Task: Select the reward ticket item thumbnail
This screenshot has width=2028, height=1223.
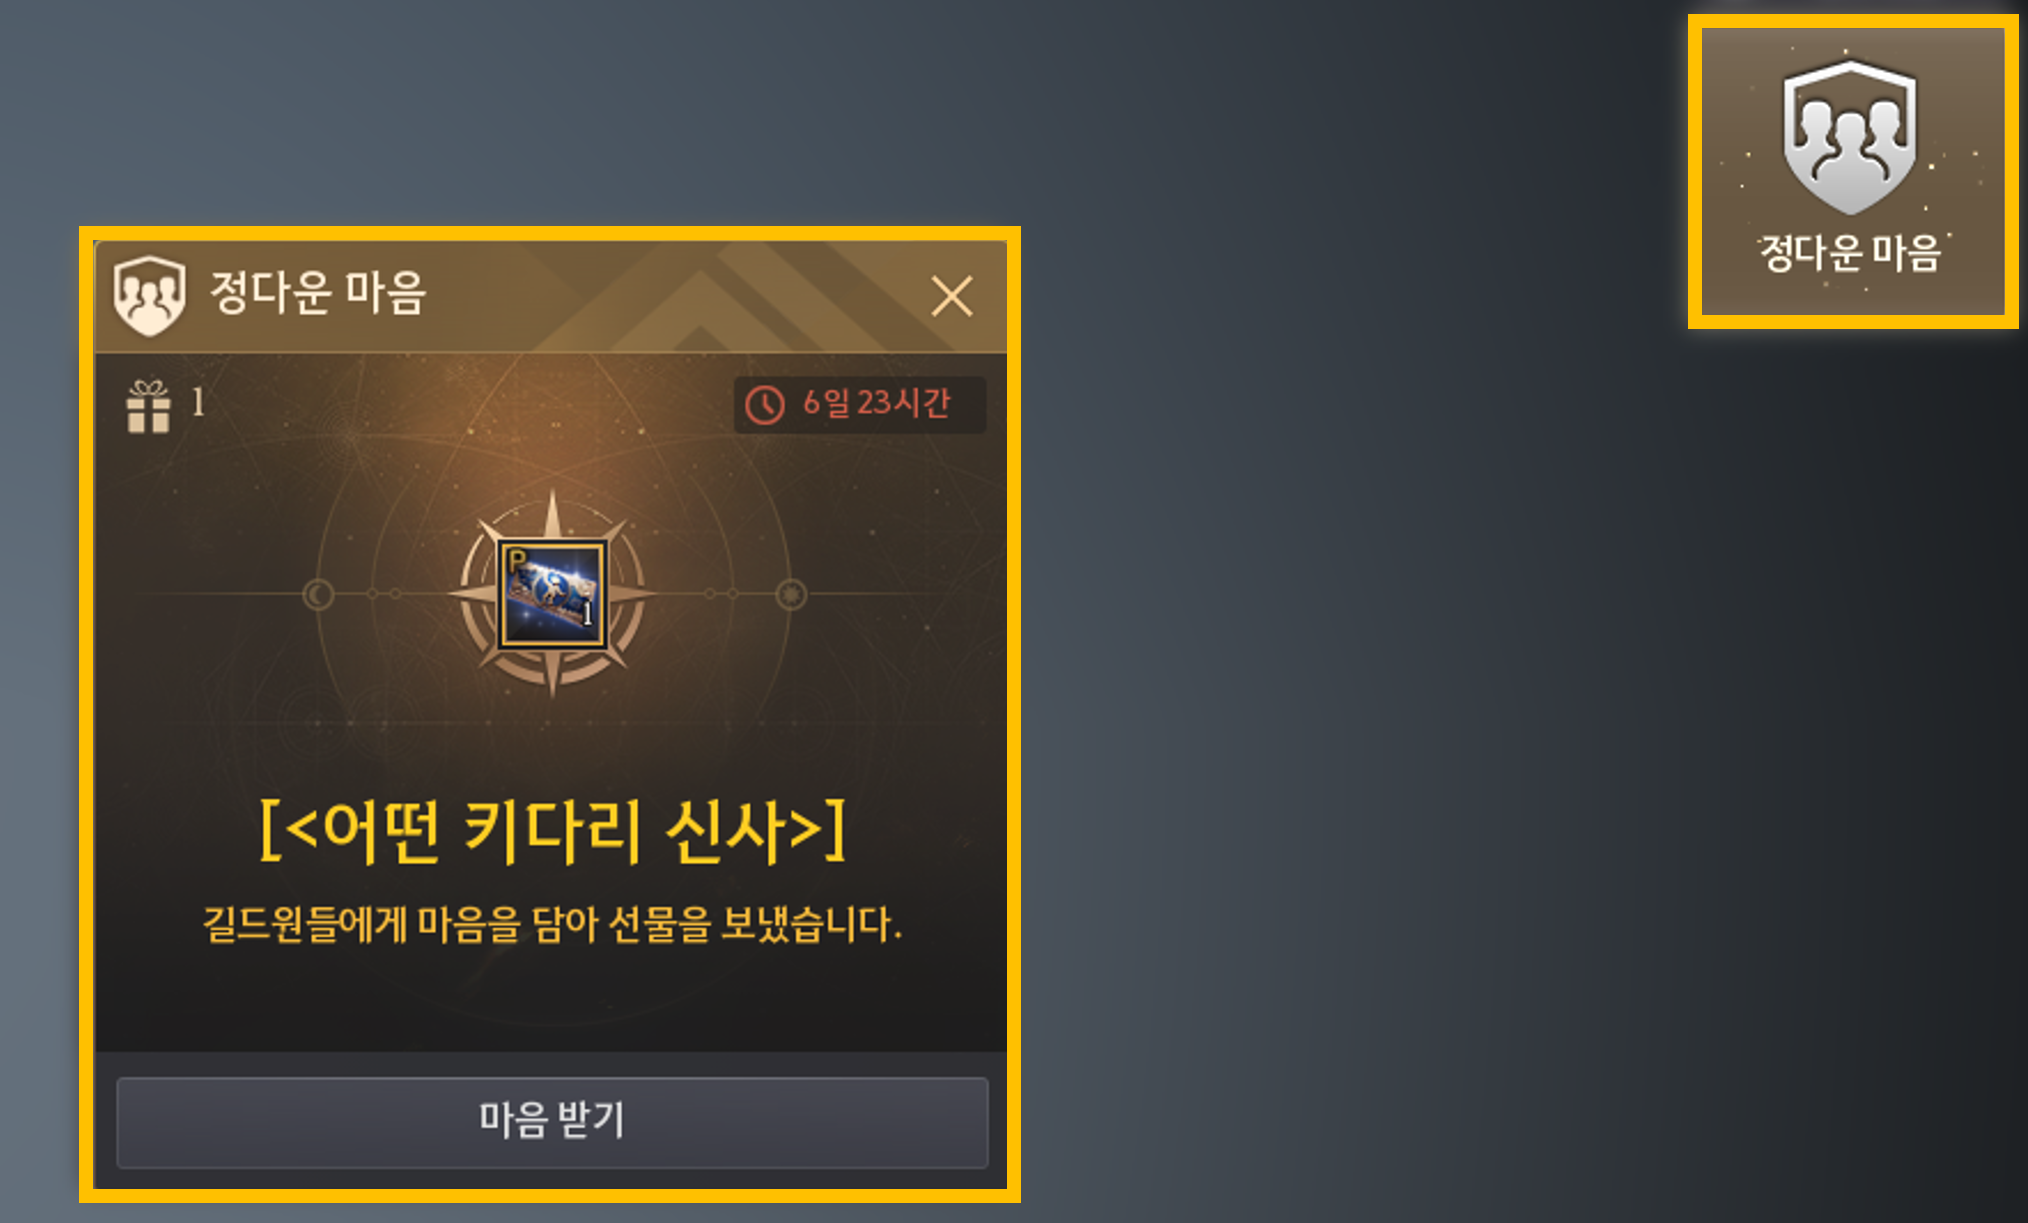Action: (552, 595)
